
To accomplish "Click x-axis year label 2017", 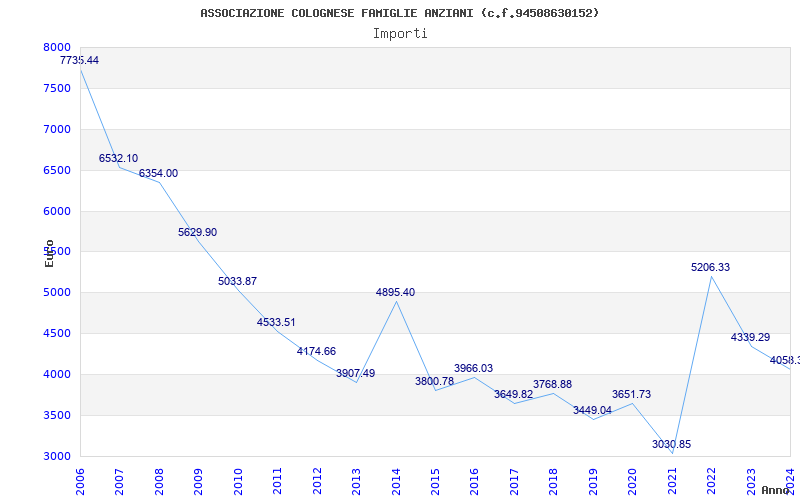I will tap(514, 481).
